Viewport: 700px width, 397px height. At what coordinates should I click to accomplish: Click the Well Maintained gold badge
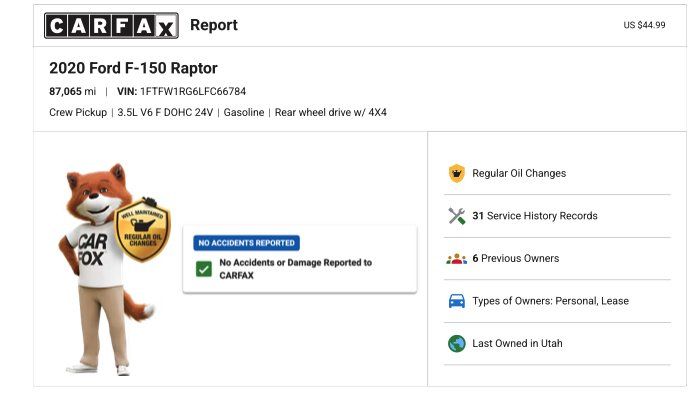pyautogui.click(x=142, y=230)
